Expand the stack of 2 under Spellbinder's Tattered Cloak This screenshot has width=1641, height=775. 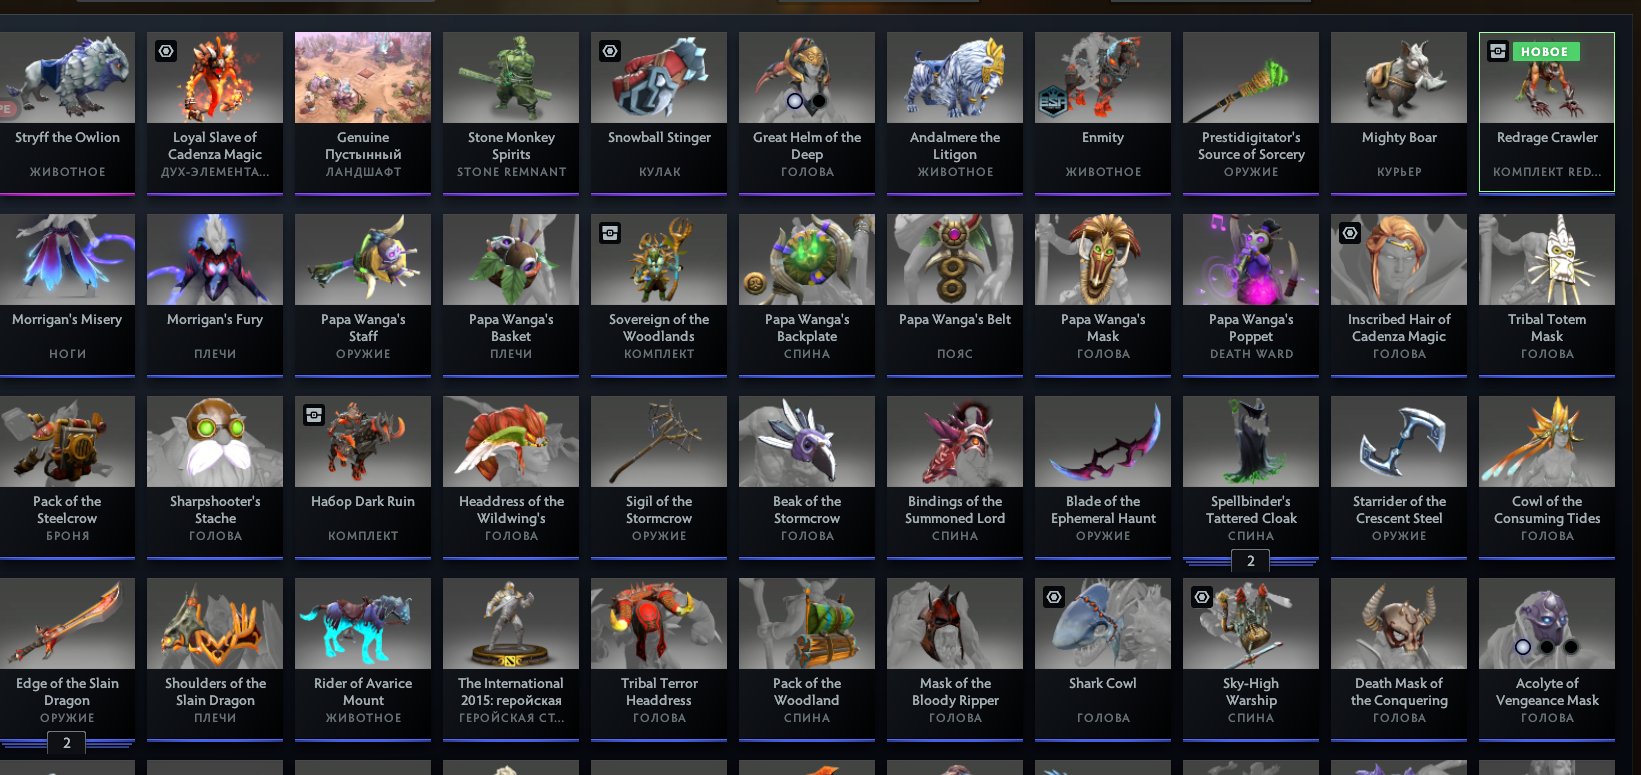click(x=1250, y=561)
